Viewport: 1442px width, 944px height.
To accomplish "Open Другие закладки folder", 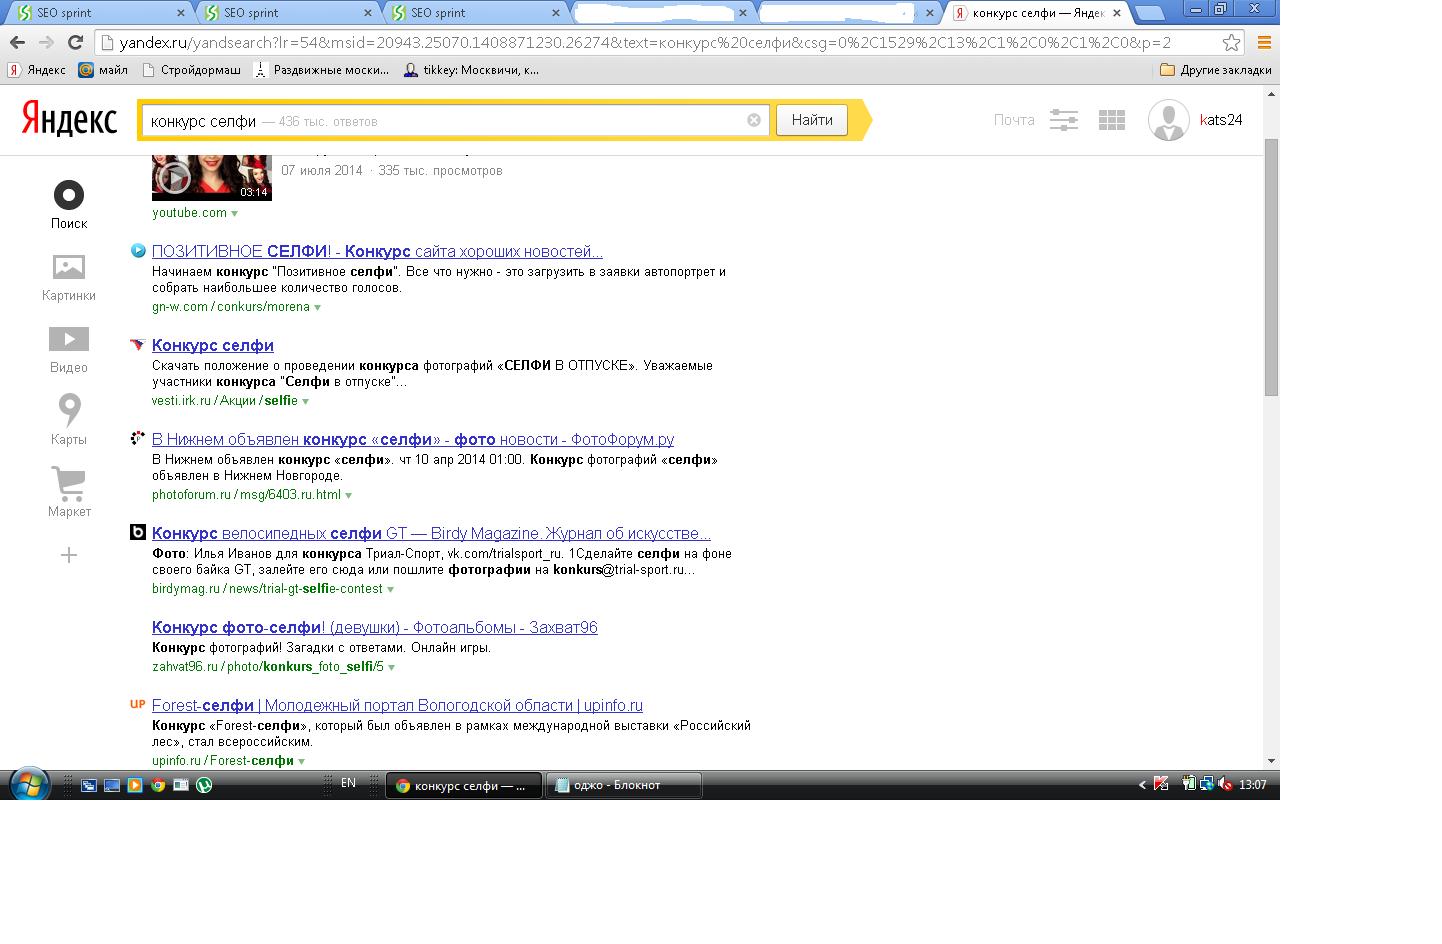I will tap(1215, 70).
